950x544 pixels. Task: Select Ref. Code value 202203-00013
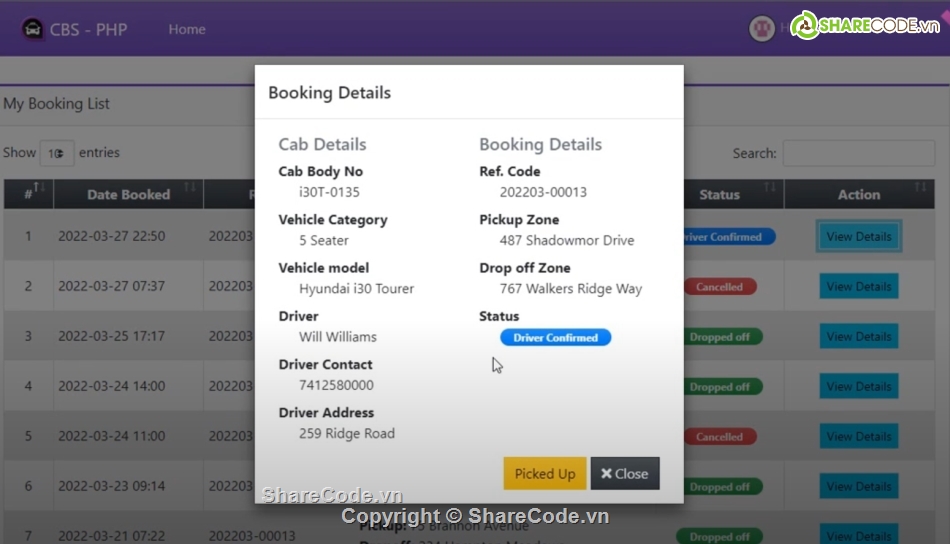[543, 192]
